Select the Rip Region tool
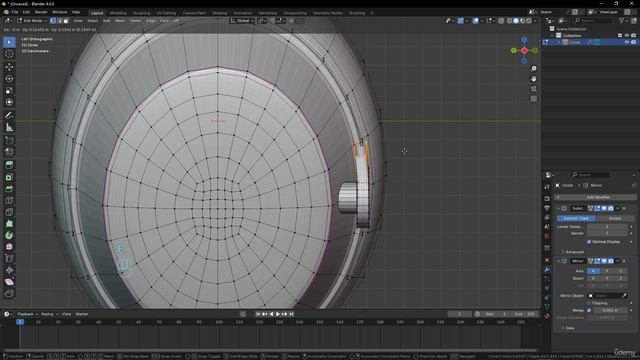Image resolution: width=640 pixels, height=360 pixels. [9, 293]
